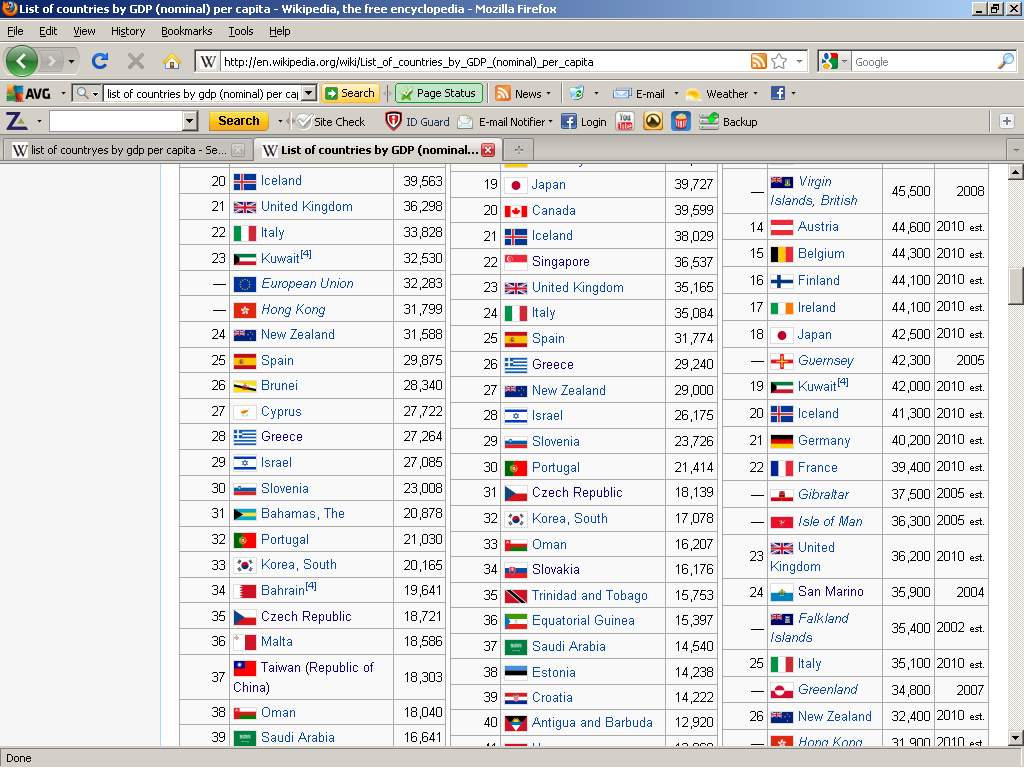
Task: Click the Google search magnifier icon
Action: pos(1005,61)
